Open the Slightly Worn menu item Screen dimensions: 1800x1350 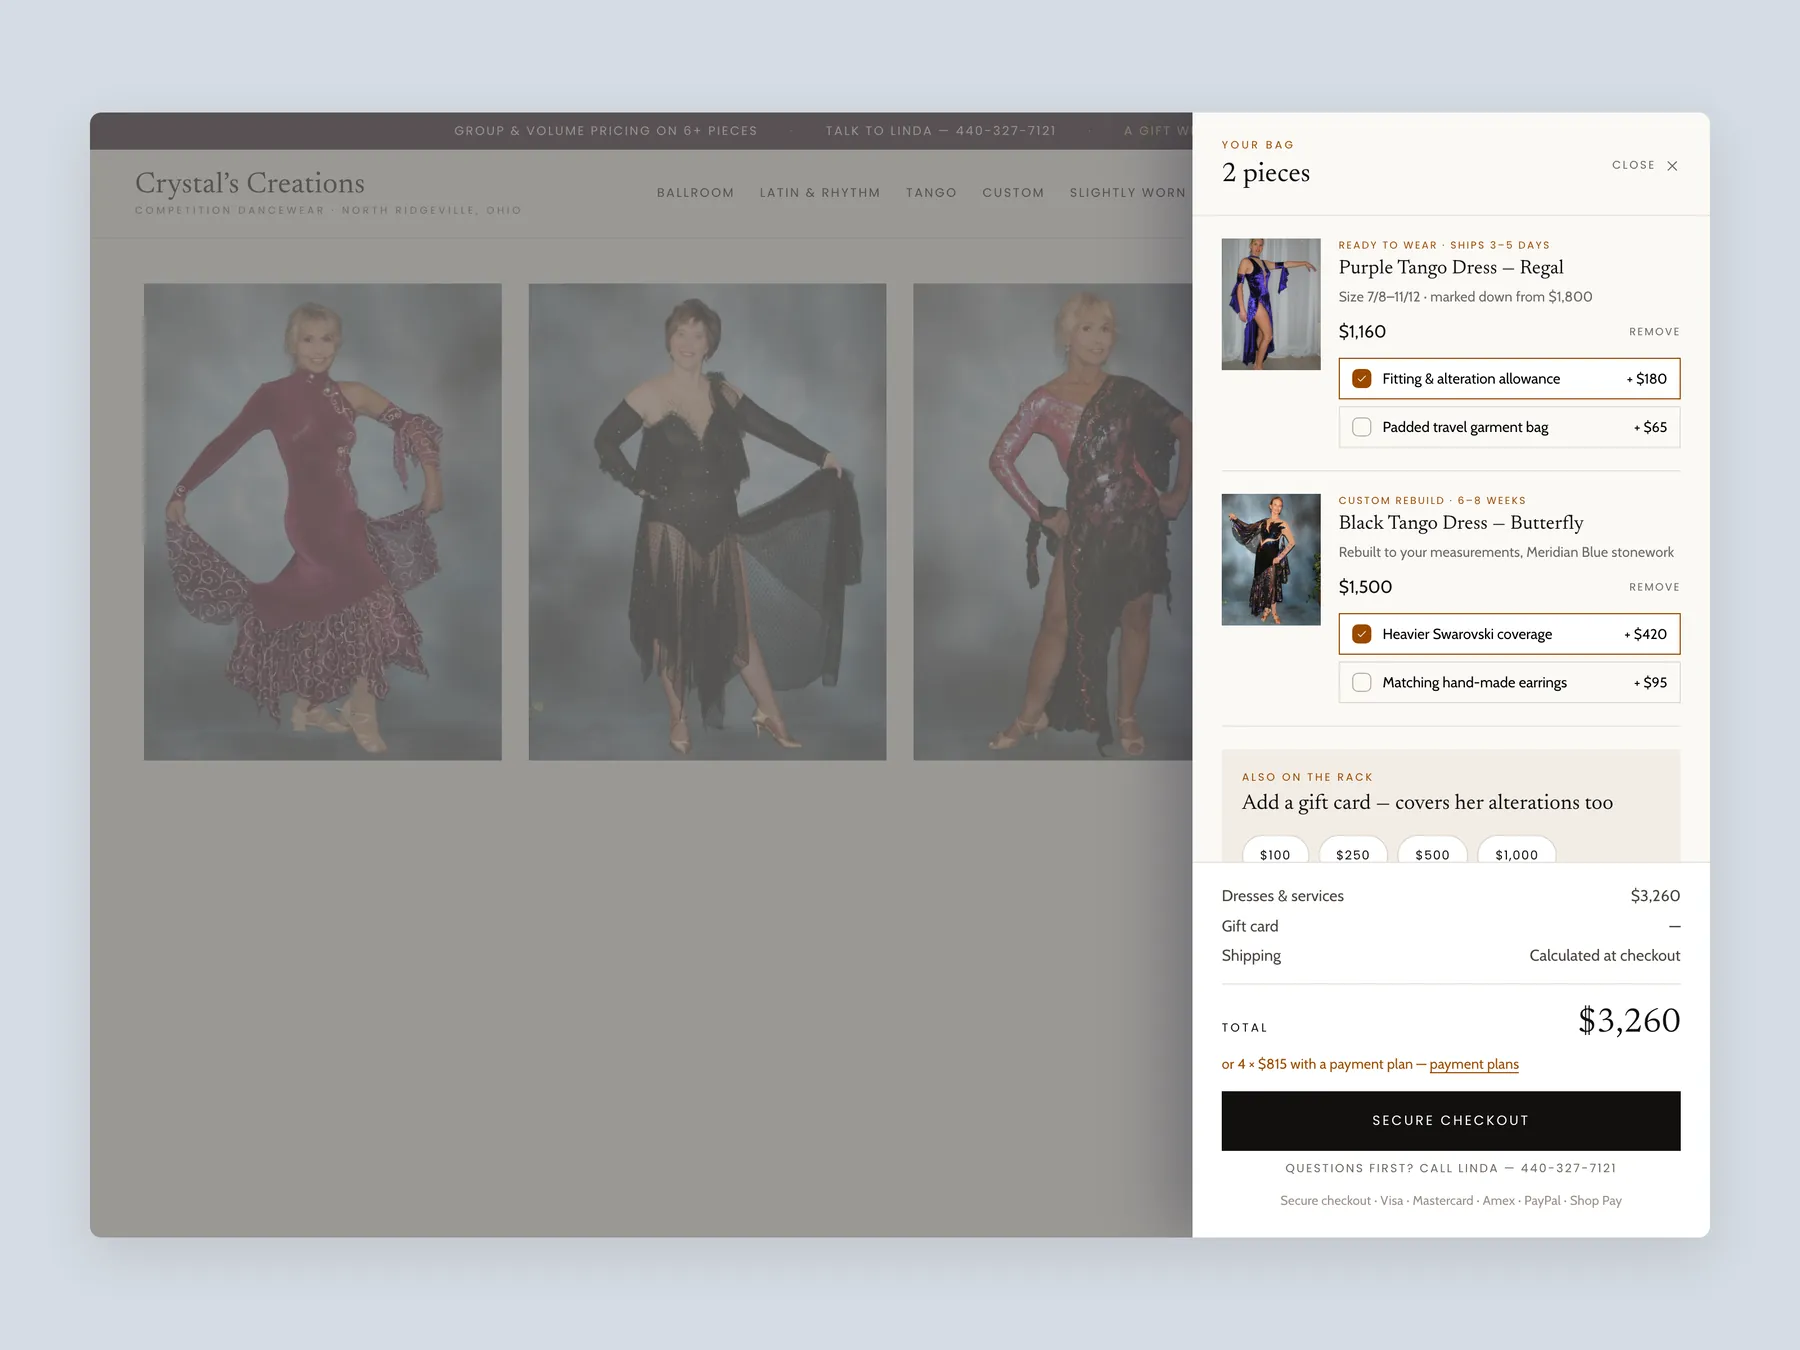[x=1128, y=193]
